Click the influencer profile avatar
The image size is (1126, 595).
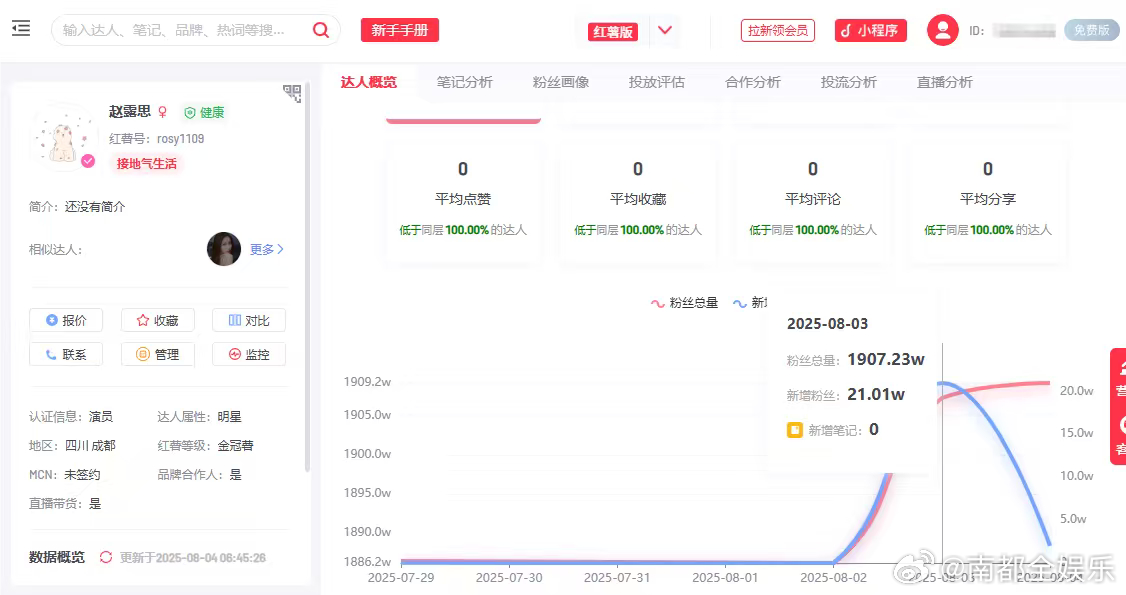(x=64, y=138)
